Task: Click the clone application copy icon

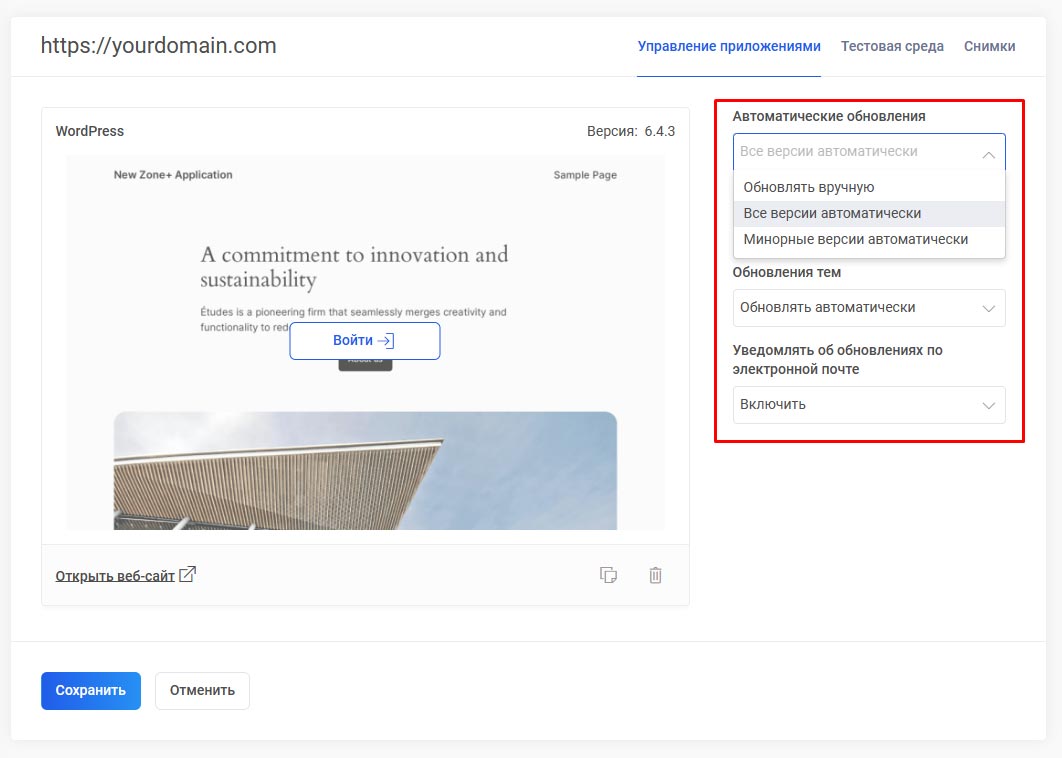Action: [x=608, y=575]
